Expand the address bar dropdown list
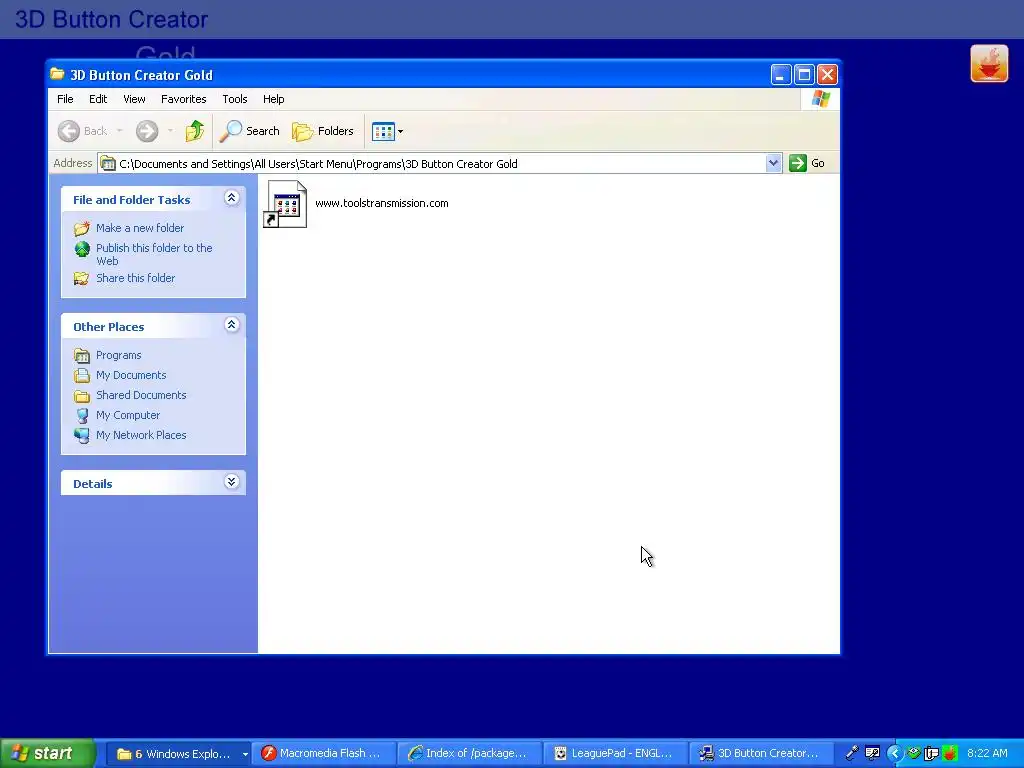1024x768 pixels. (x=773, y=163)
